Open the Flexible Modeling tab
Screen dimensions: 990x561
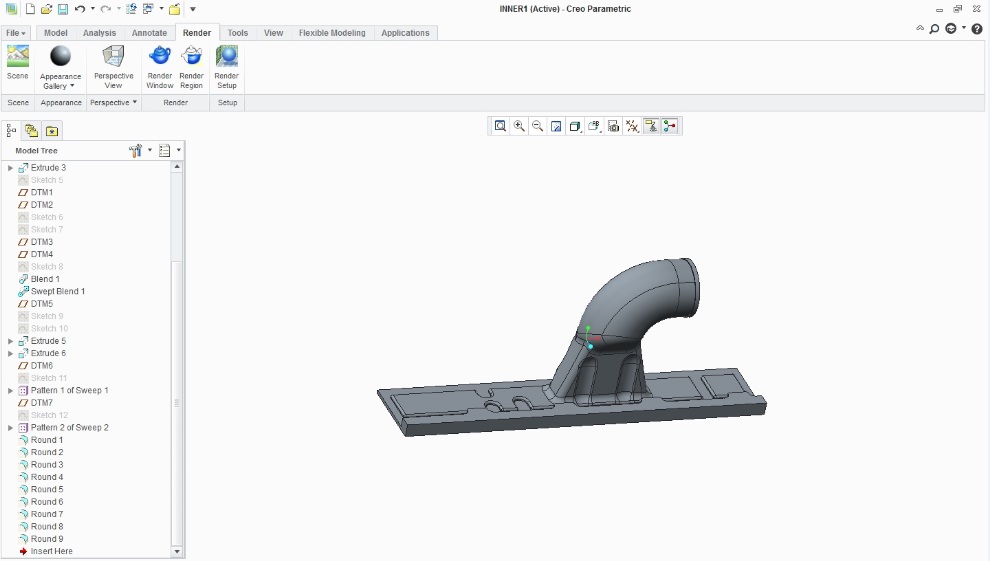[x=332, y=33]
